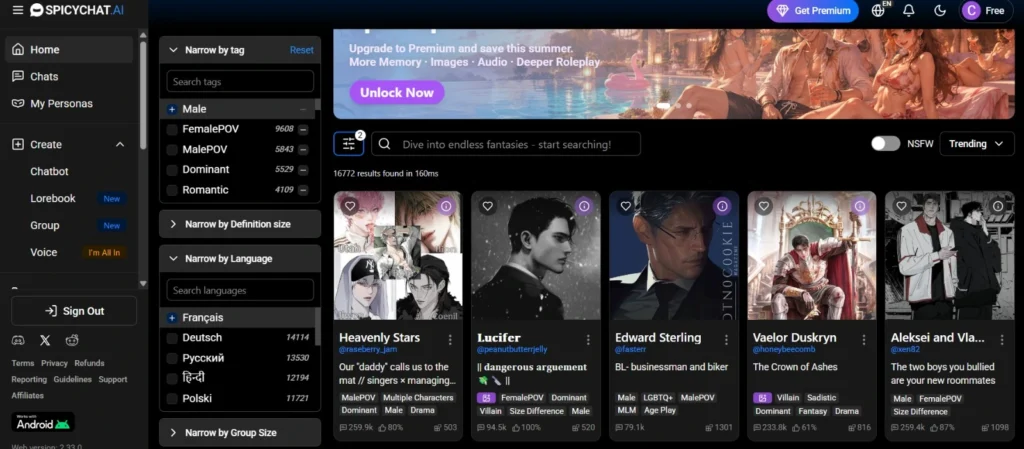Open Heavenly Stars three-dot menu
Screen dimensions: 1024x449
[450, 340]
